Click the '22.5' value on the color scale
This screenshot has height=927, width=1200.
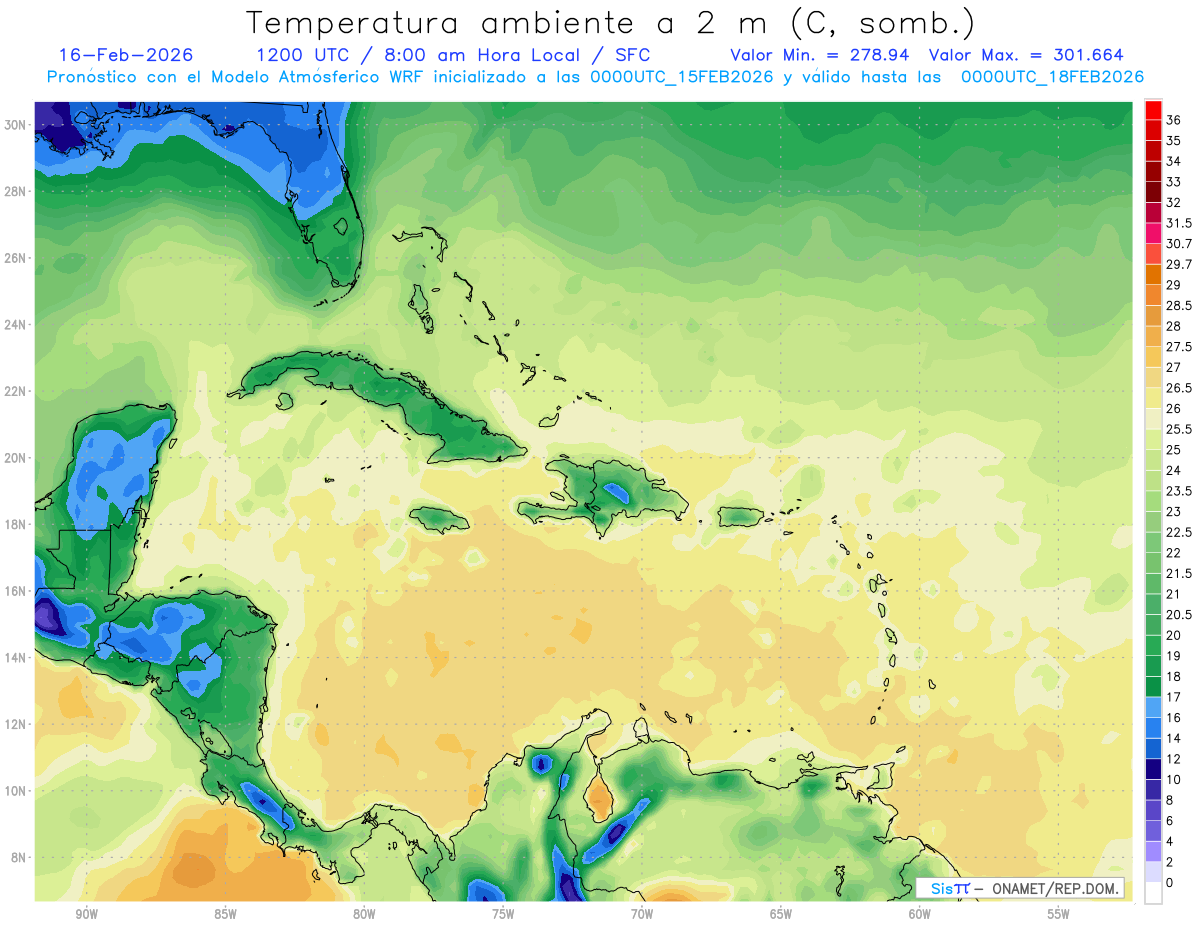click(1179, 532)
